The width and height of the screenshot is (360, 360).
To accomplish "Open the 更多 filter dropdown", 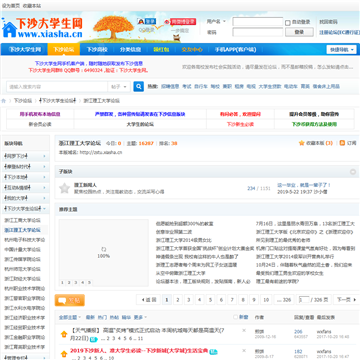I will [140, 317].
